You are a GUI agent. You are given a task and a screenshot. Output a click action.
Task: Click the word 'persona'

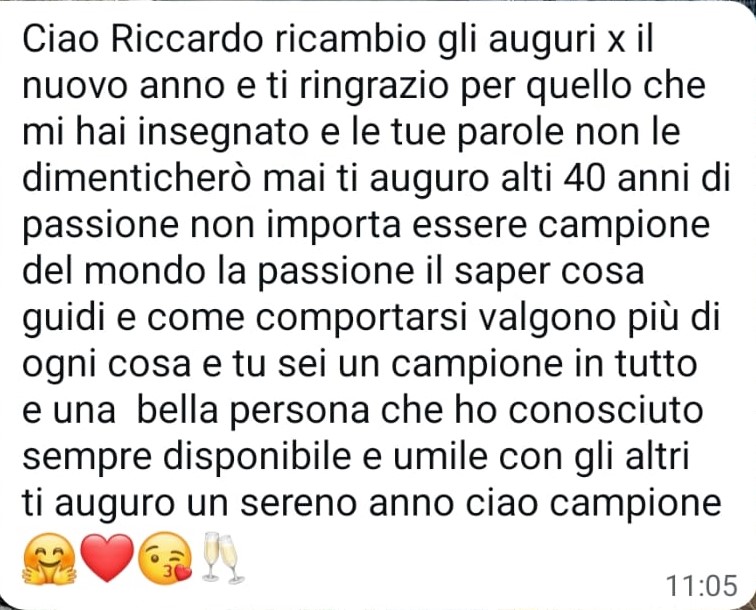click(x=299, y=411)
